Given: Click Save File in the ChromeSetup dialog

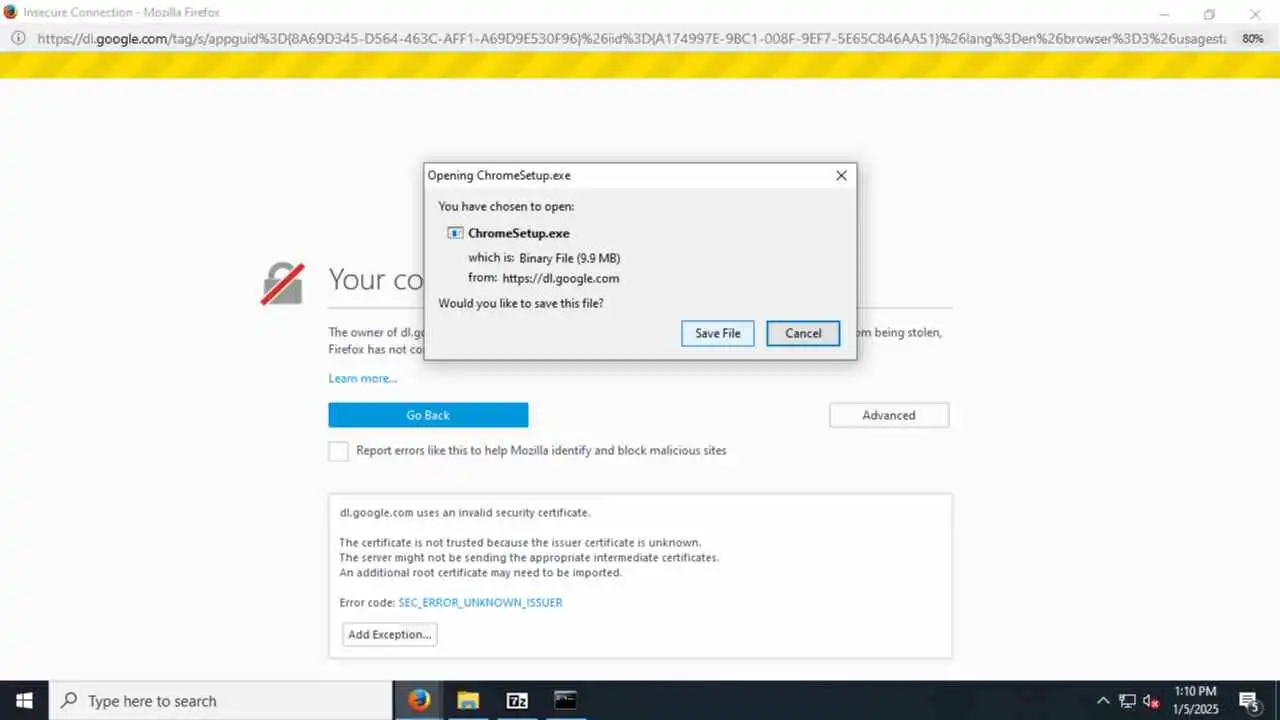Looking at the screenshot, I should [718, 333].
